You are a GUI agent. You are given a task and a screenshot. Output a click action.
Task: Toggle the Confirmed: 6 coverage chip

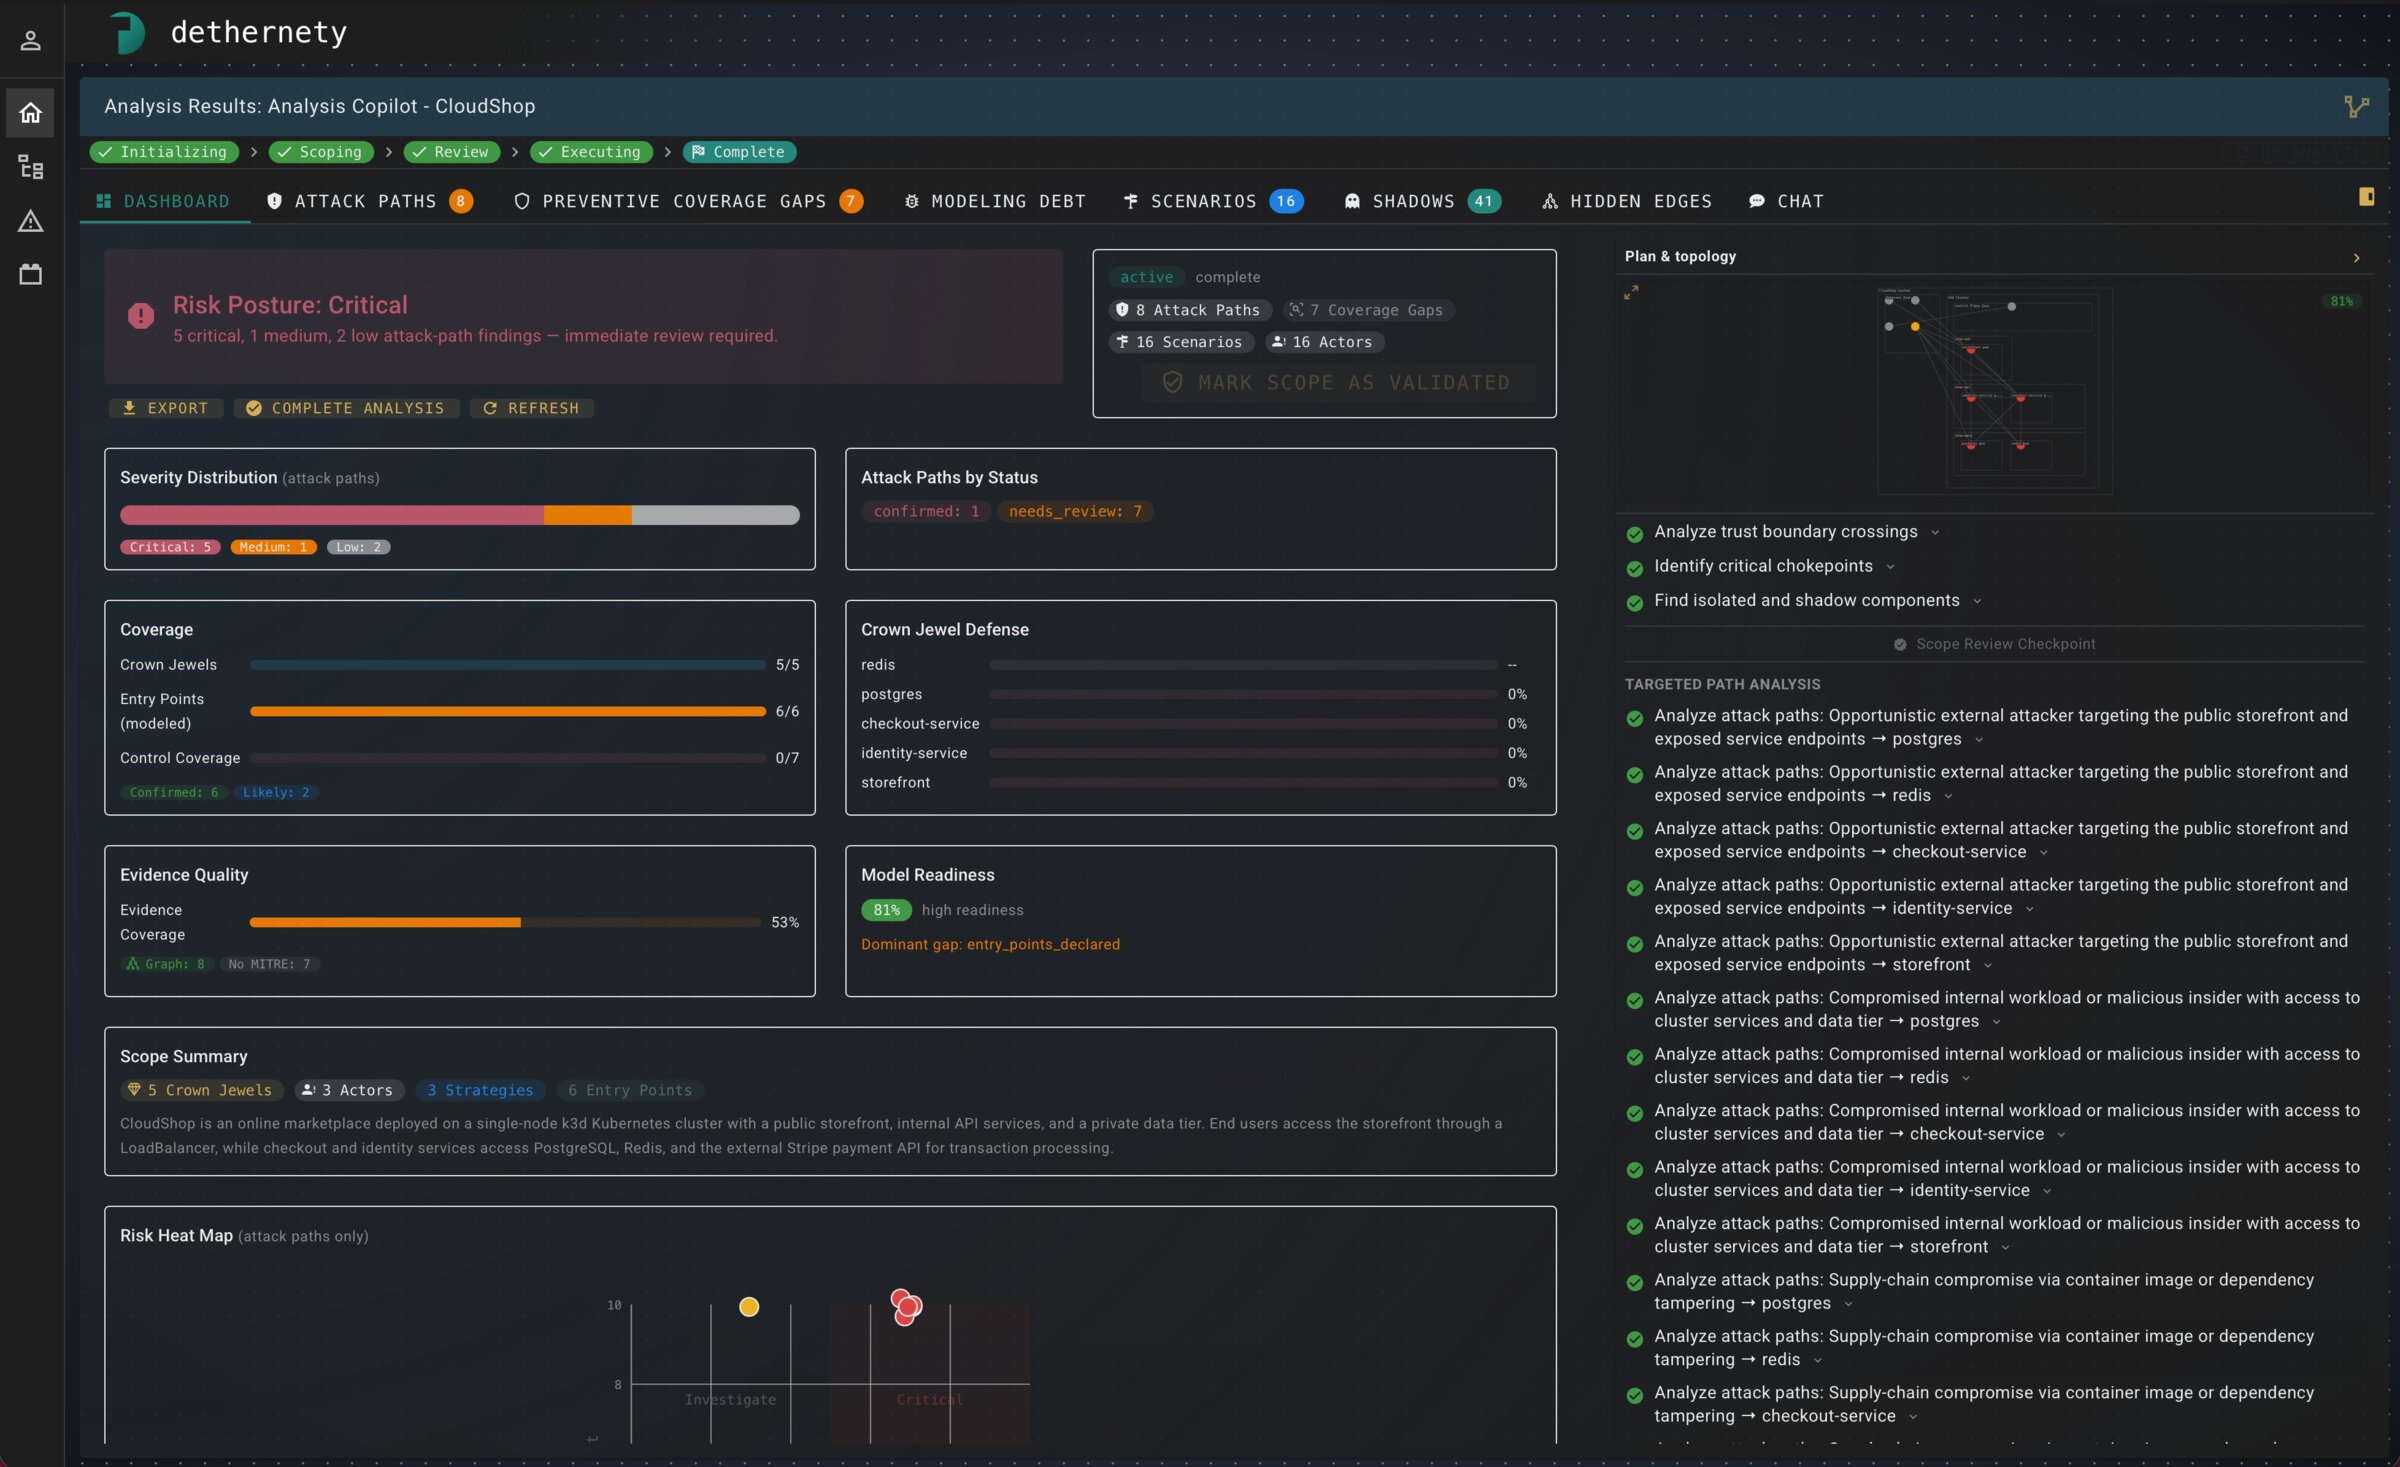pyautogui.click(x=173, y=792)
